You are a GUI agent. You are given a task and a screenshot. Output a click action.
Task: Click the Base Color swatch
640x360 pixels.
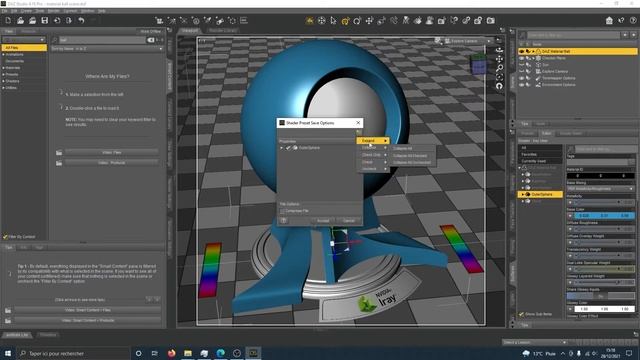coord(604,216)
